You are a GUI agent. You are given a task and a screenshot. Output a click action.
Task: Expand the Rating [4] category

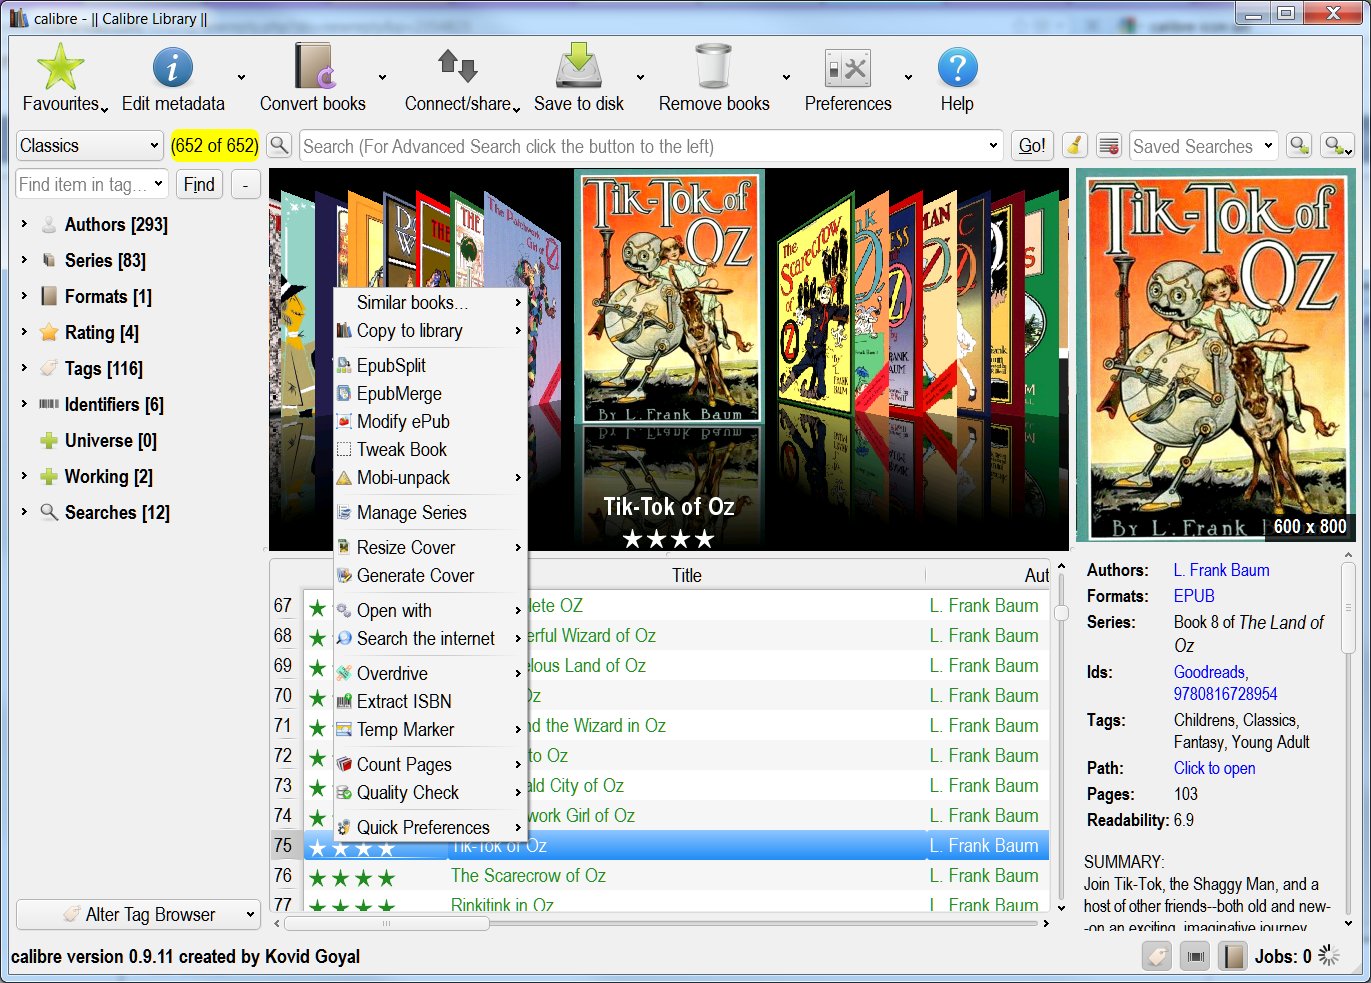pyautogui.click(x=24, y=332)
